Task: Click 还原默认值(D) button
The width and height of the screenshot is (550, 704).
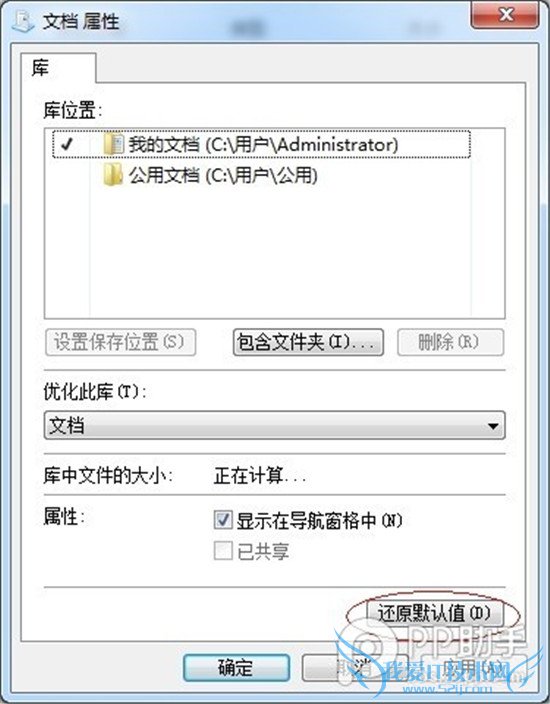Action: (435, 613)
